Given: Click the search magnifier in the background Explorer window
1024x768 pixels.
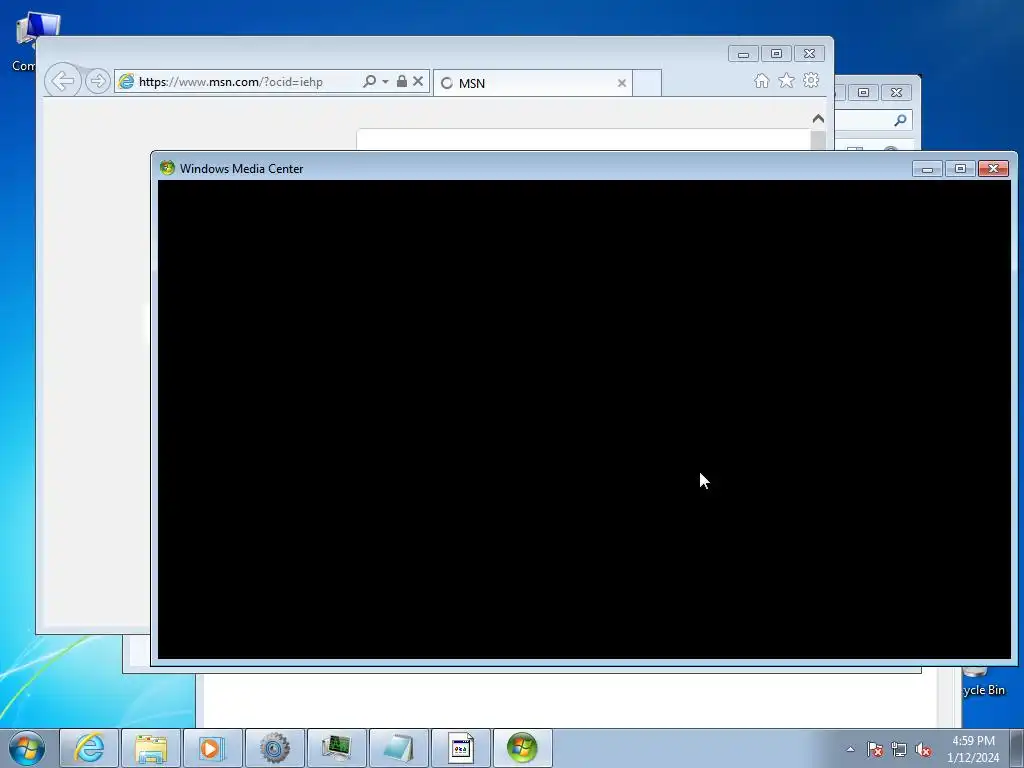Looking at the screenshot, I should (901, 120).
